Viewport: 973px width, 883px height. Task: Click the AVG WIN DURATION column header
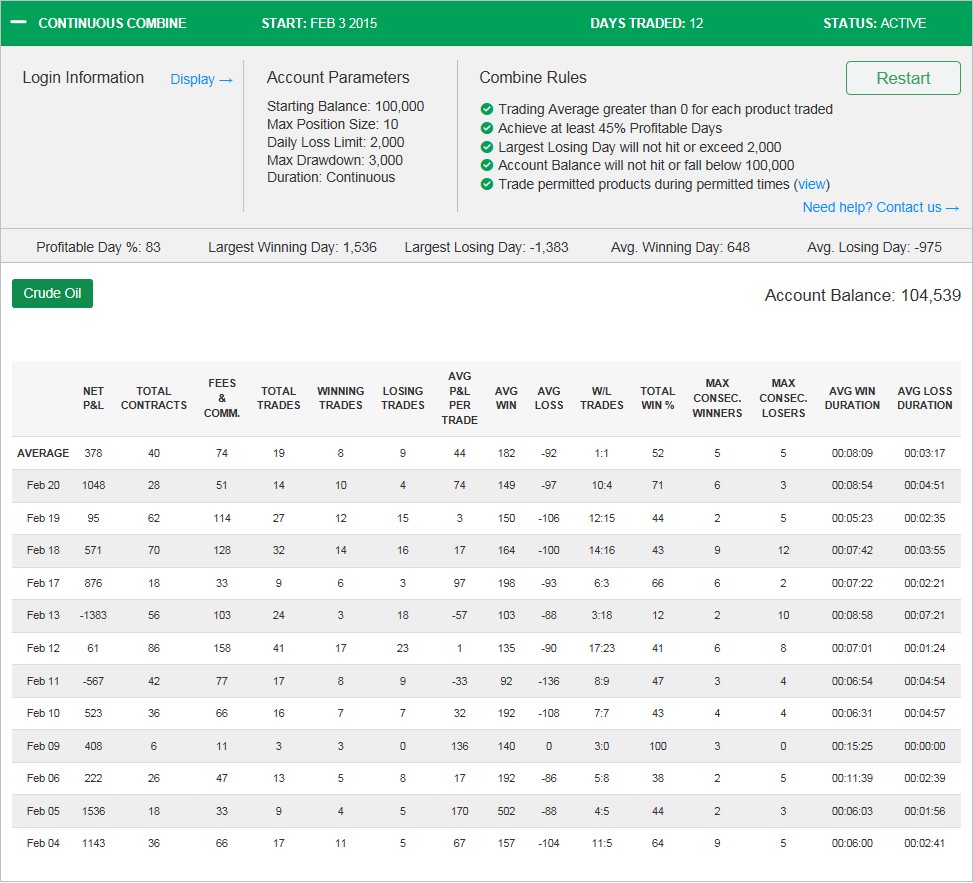(852, 398)
